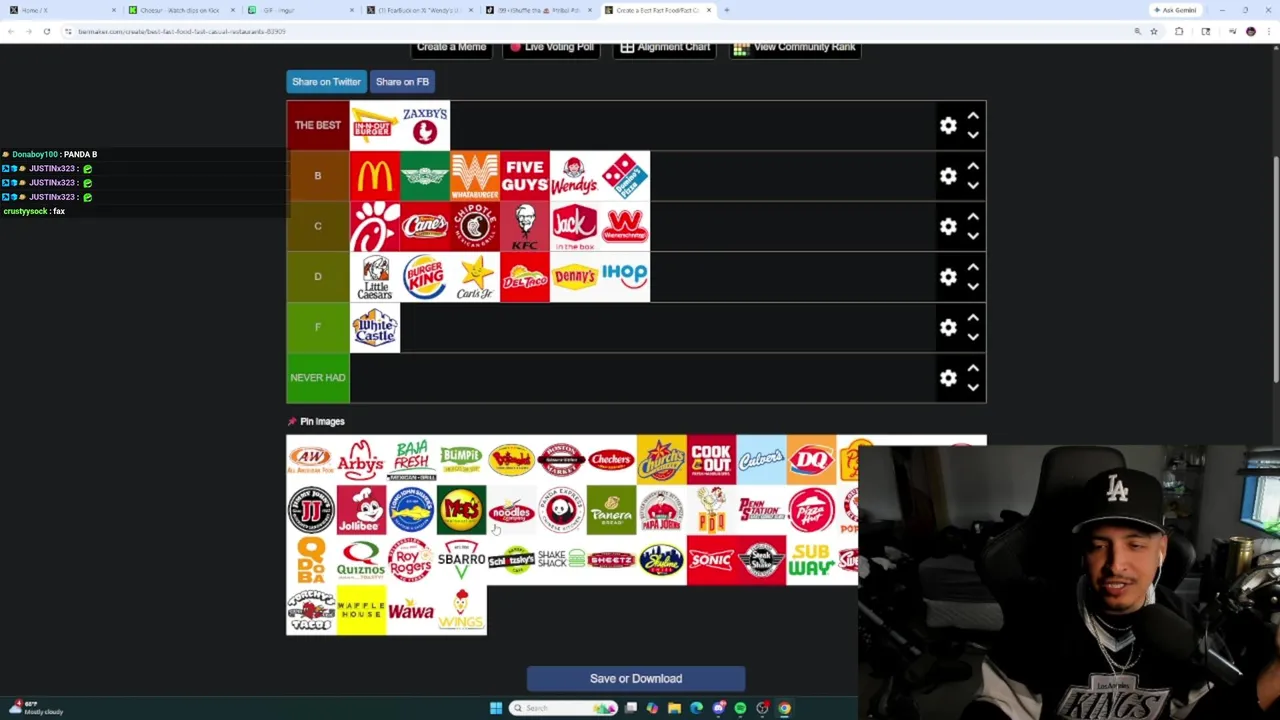Pick the KFC logo

pos(525,226)
